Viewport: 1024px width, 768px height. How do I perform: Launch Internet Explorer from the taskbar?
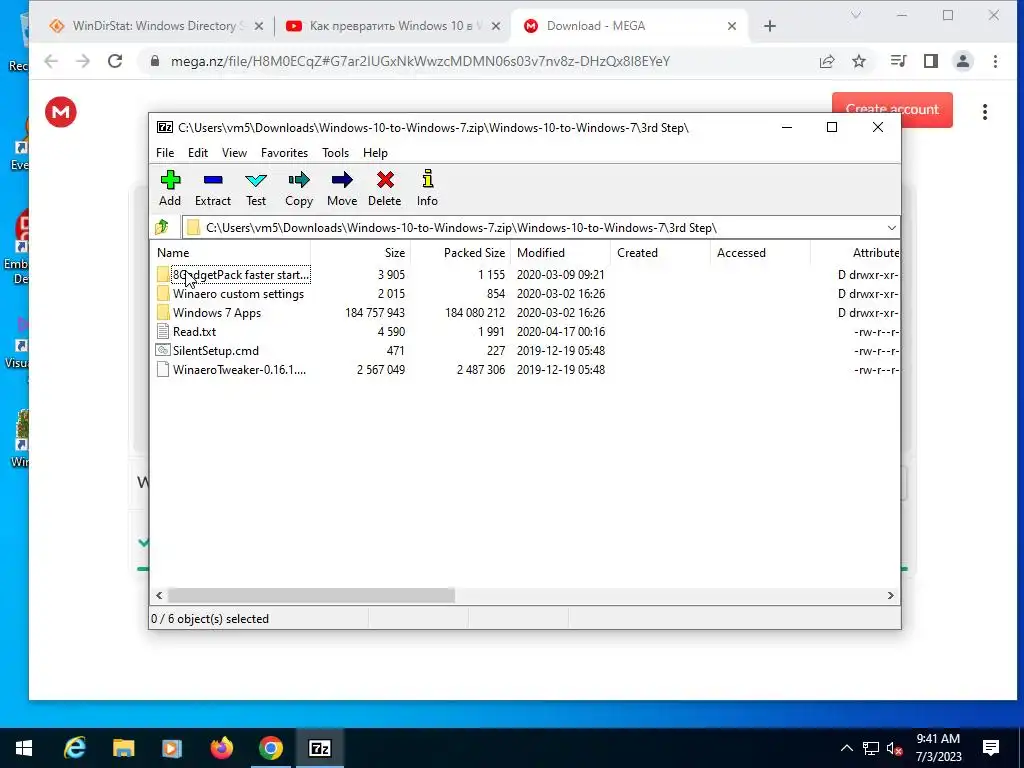[74, 748]
